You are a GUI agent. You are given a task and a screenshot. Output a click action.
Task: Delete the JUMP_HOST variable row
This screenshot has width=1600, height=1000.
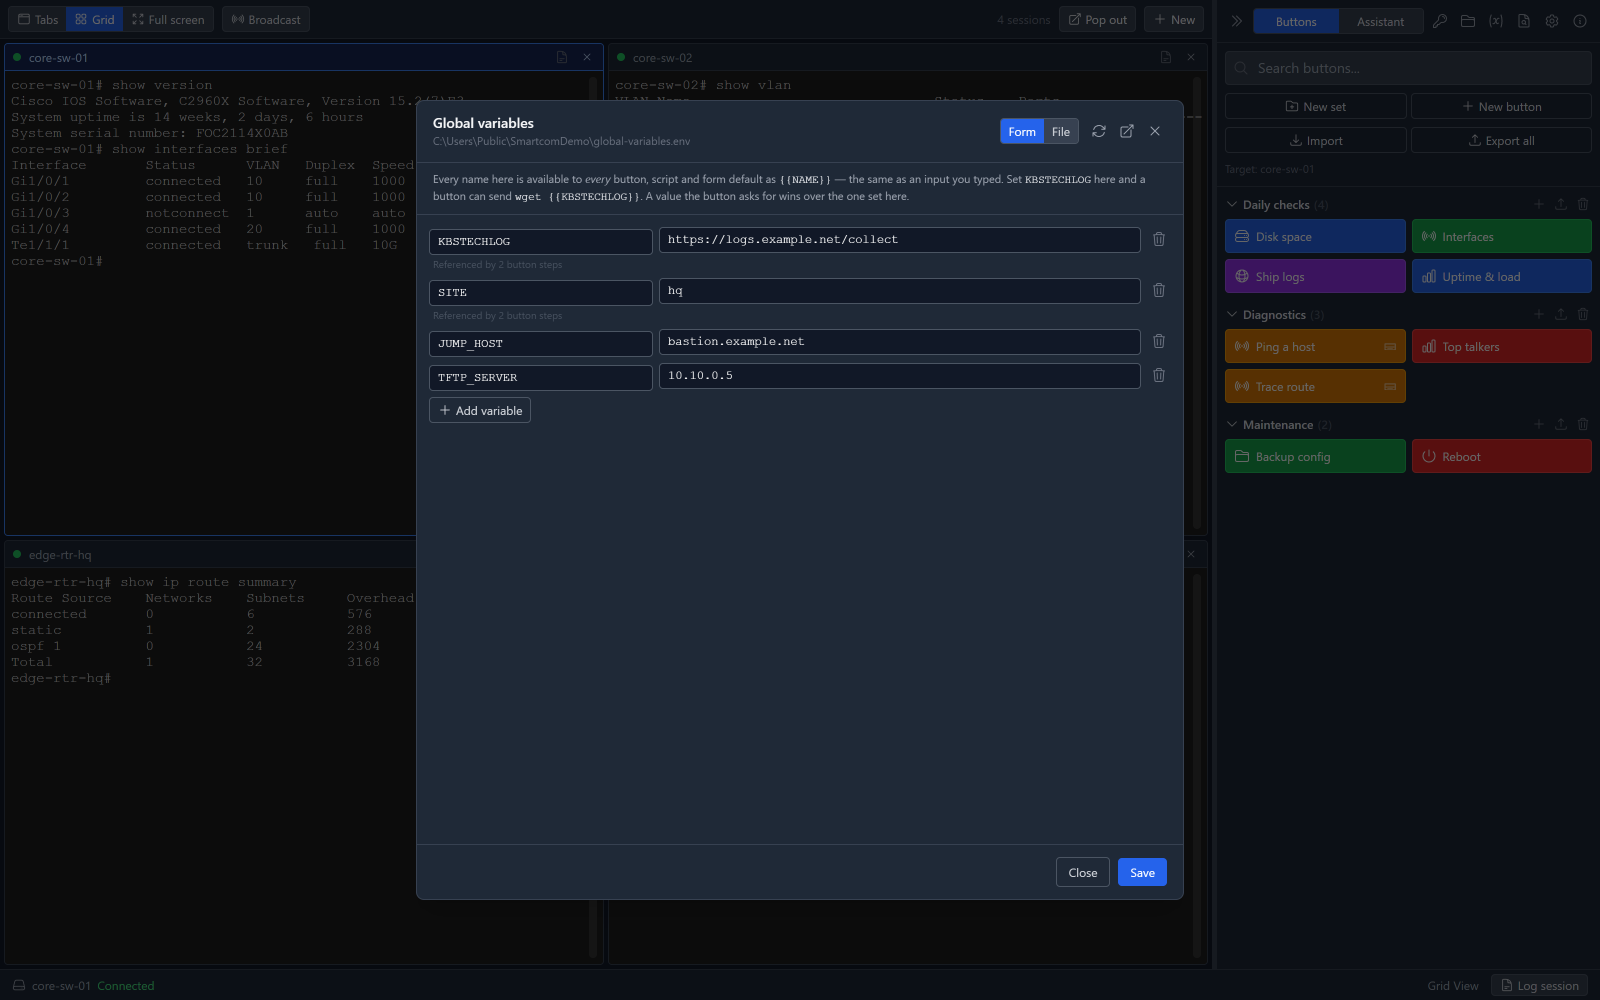tap(1159, 342)
